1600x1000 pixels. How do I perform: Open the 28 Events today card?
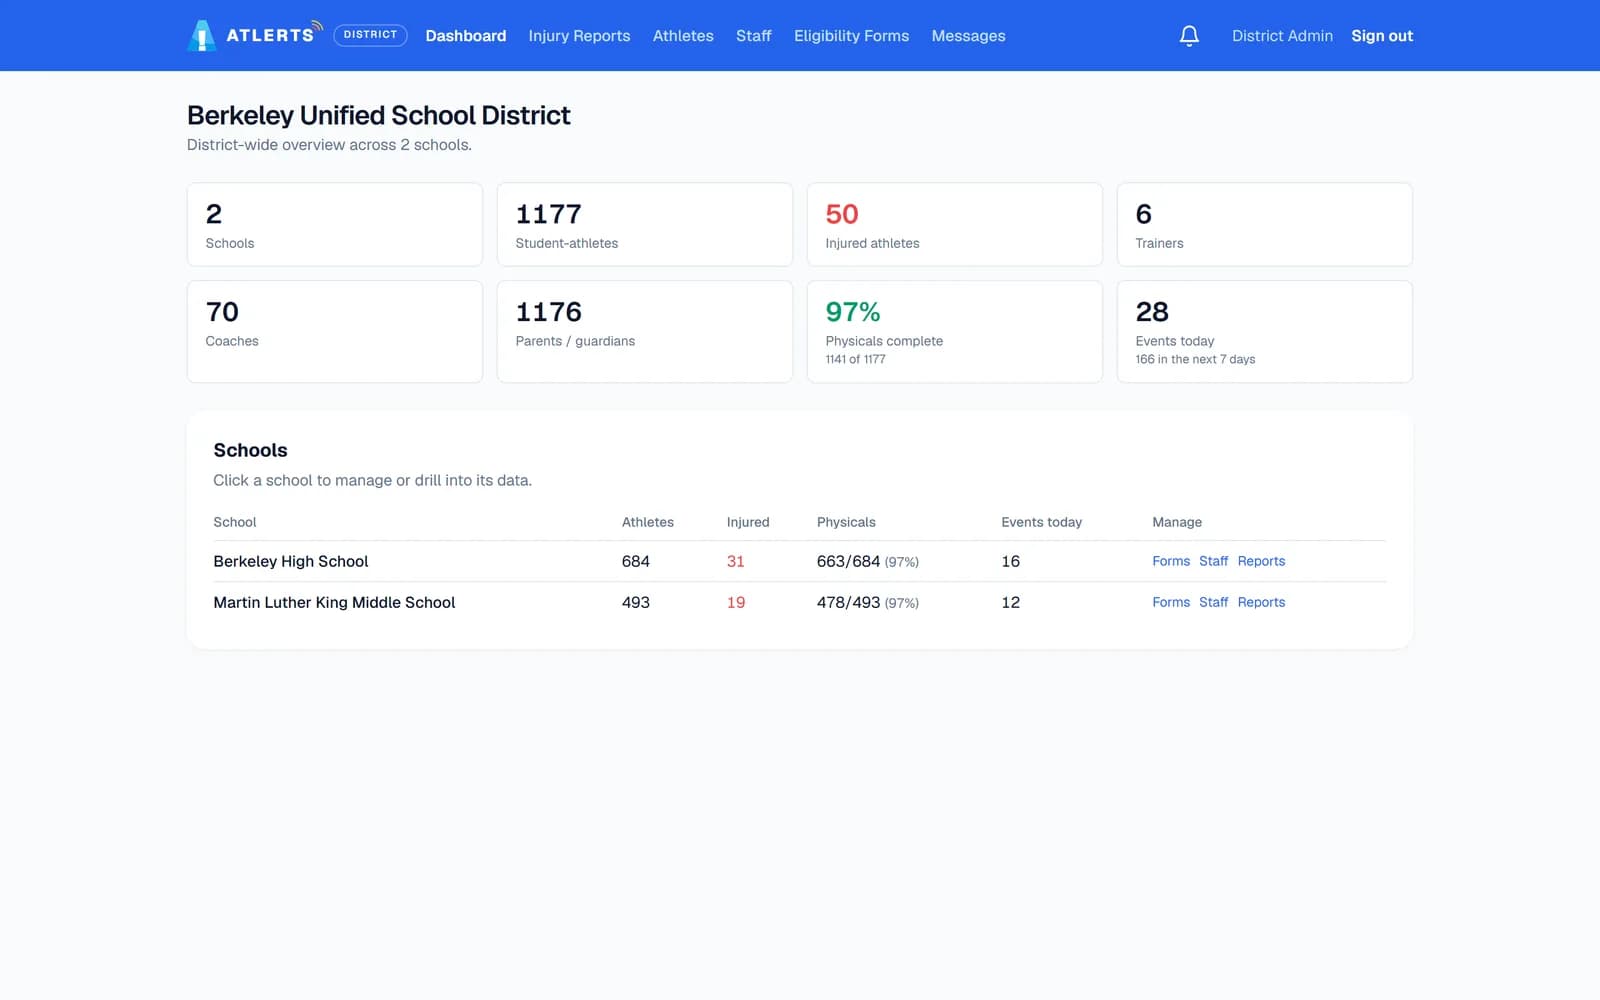(1265, 331)
